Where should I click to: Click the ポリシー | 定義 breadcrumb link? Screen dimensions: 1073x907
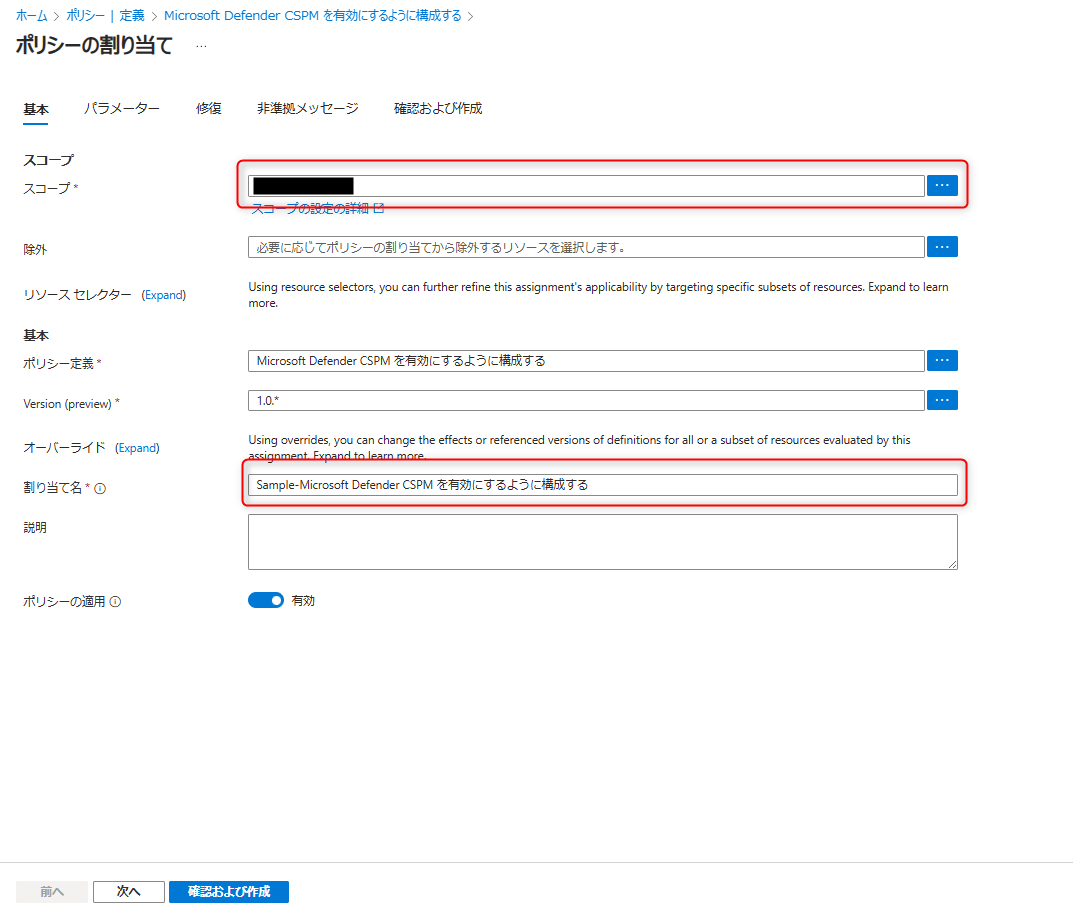coord(105,15)
